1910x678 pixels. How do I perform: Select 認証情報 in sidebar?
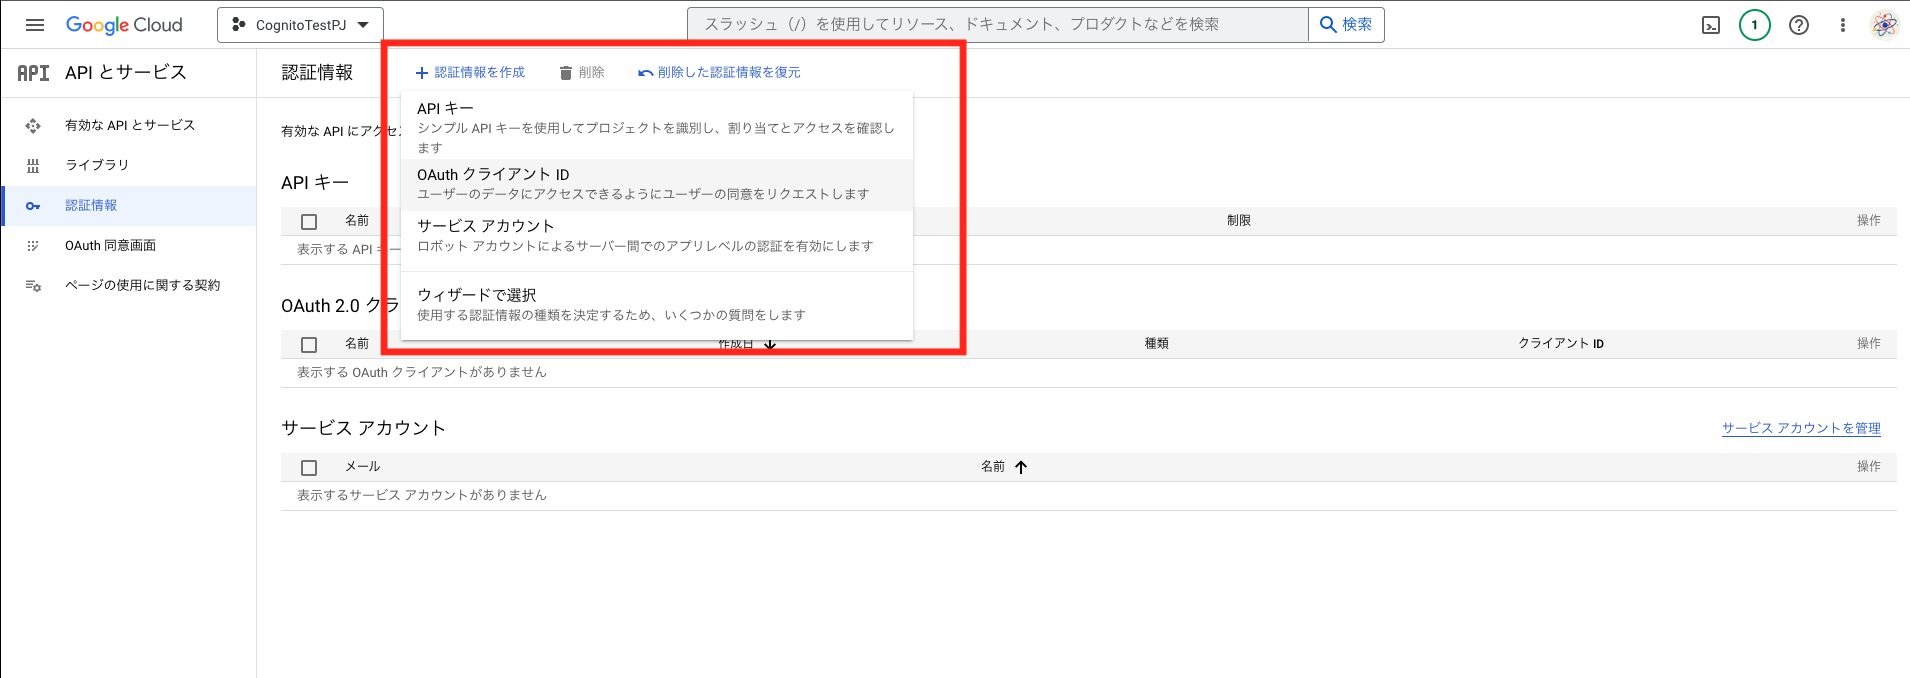[x=129, y=205]
